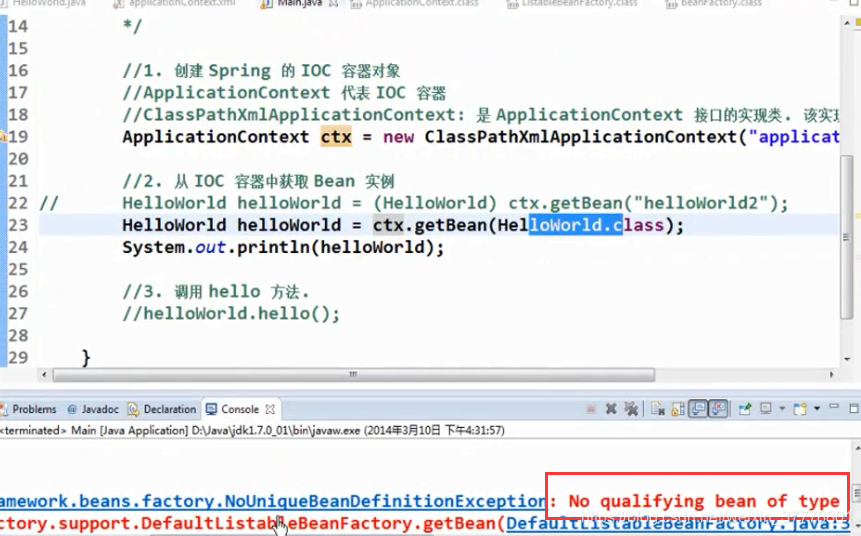This screenshot has height=536, width=861.
Task: Click Display Selected Console monitor icon
Action: click(765, 409)
